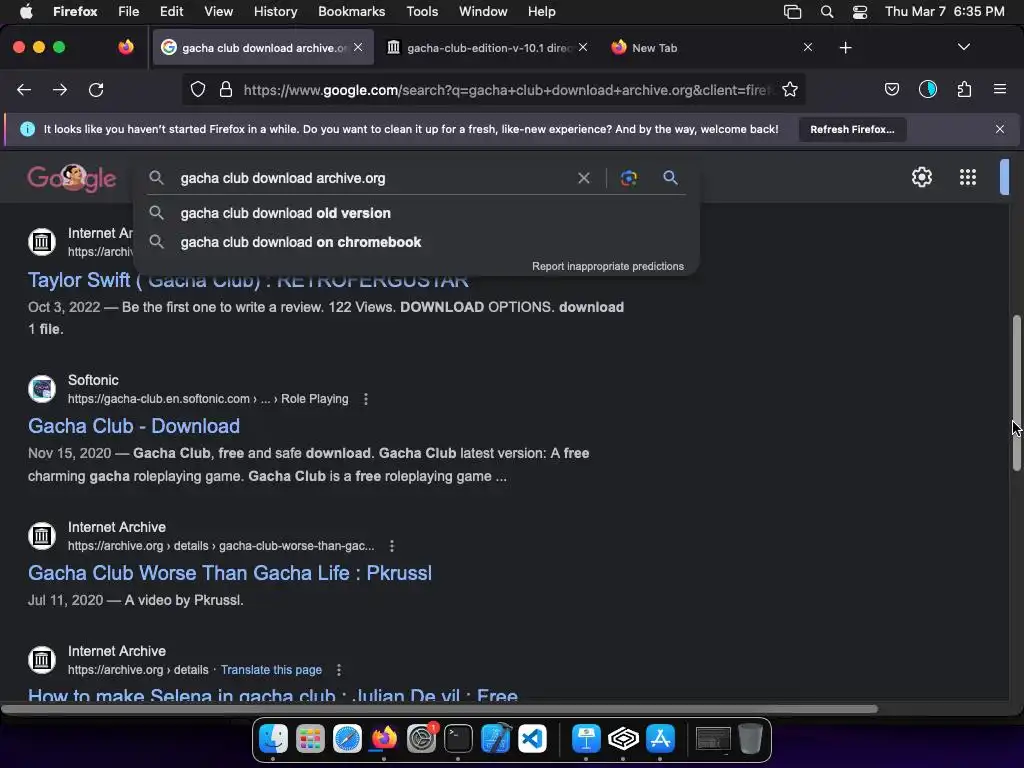1024x768 pixels.
Task: Open Google quick settings gear
Action: tap(921, 177)
